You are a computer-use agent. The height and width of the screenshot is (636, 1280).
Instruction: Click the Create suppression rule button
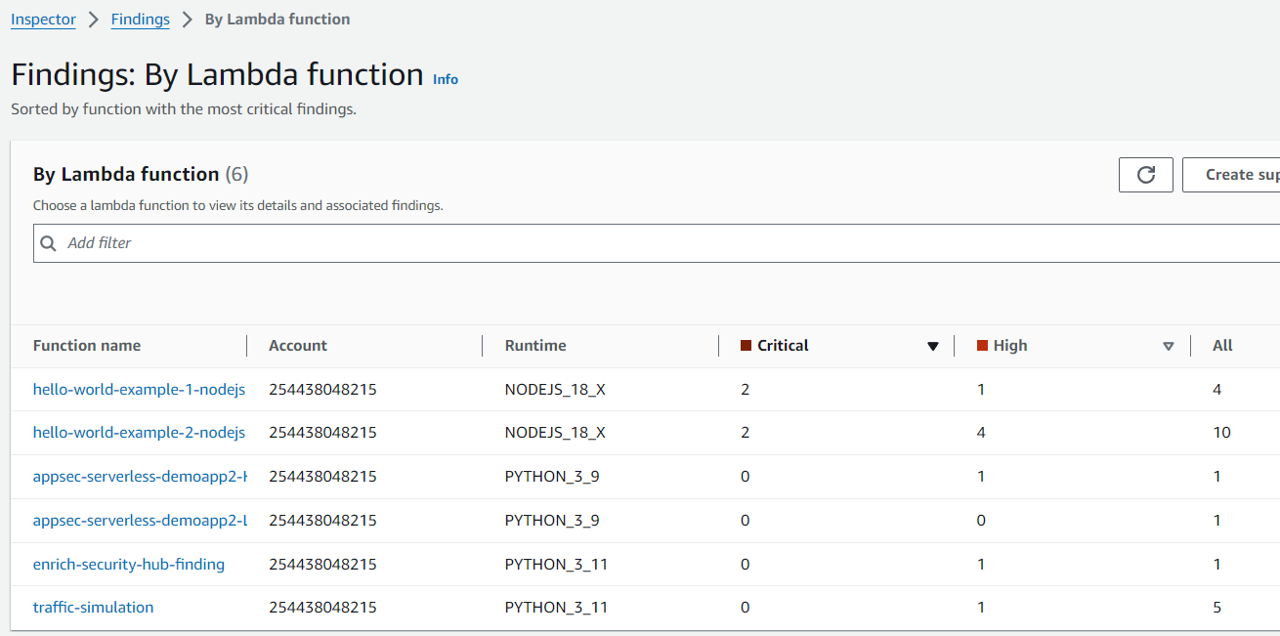click(x=1231, y=175)
